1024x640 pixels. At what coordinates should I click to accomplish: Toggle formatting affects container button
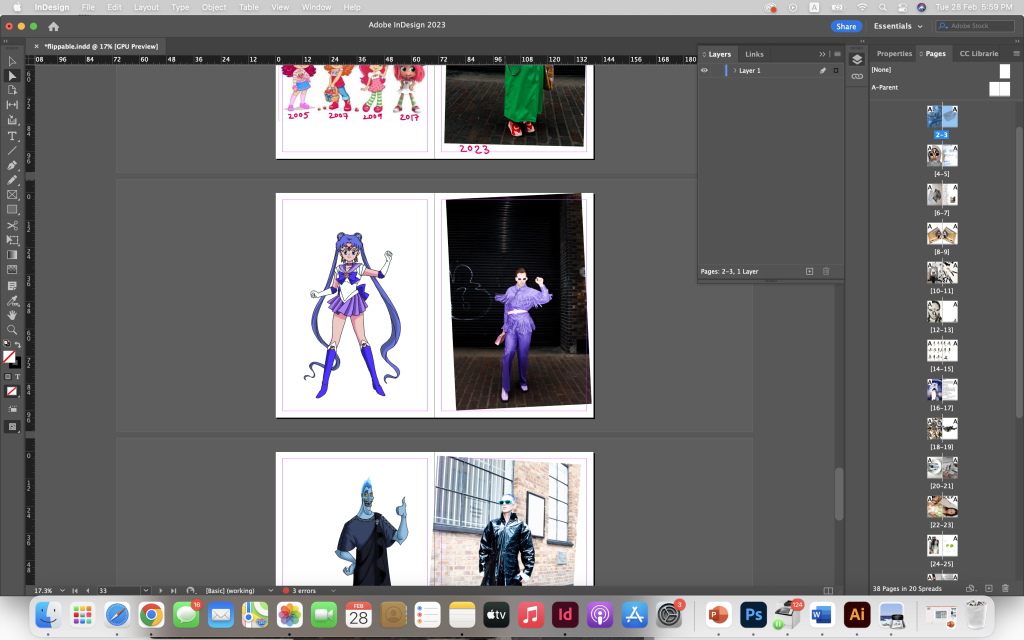point(8,377)
